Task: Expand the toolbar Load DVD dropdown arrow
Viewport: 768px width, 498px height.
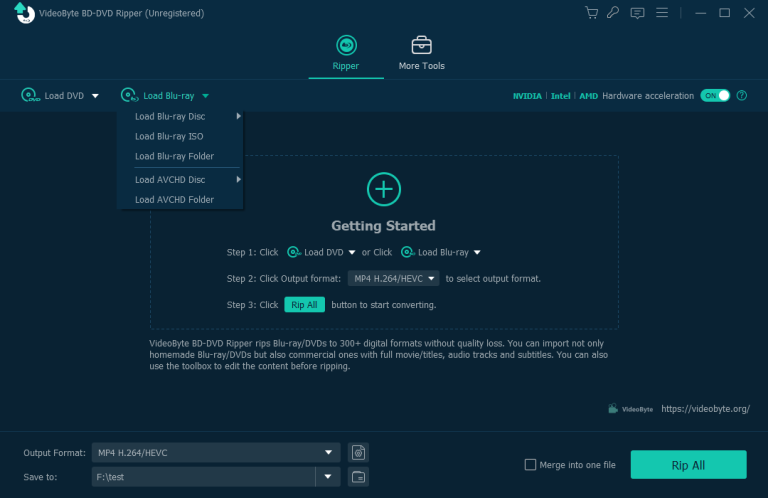Action: pos(96,96)
